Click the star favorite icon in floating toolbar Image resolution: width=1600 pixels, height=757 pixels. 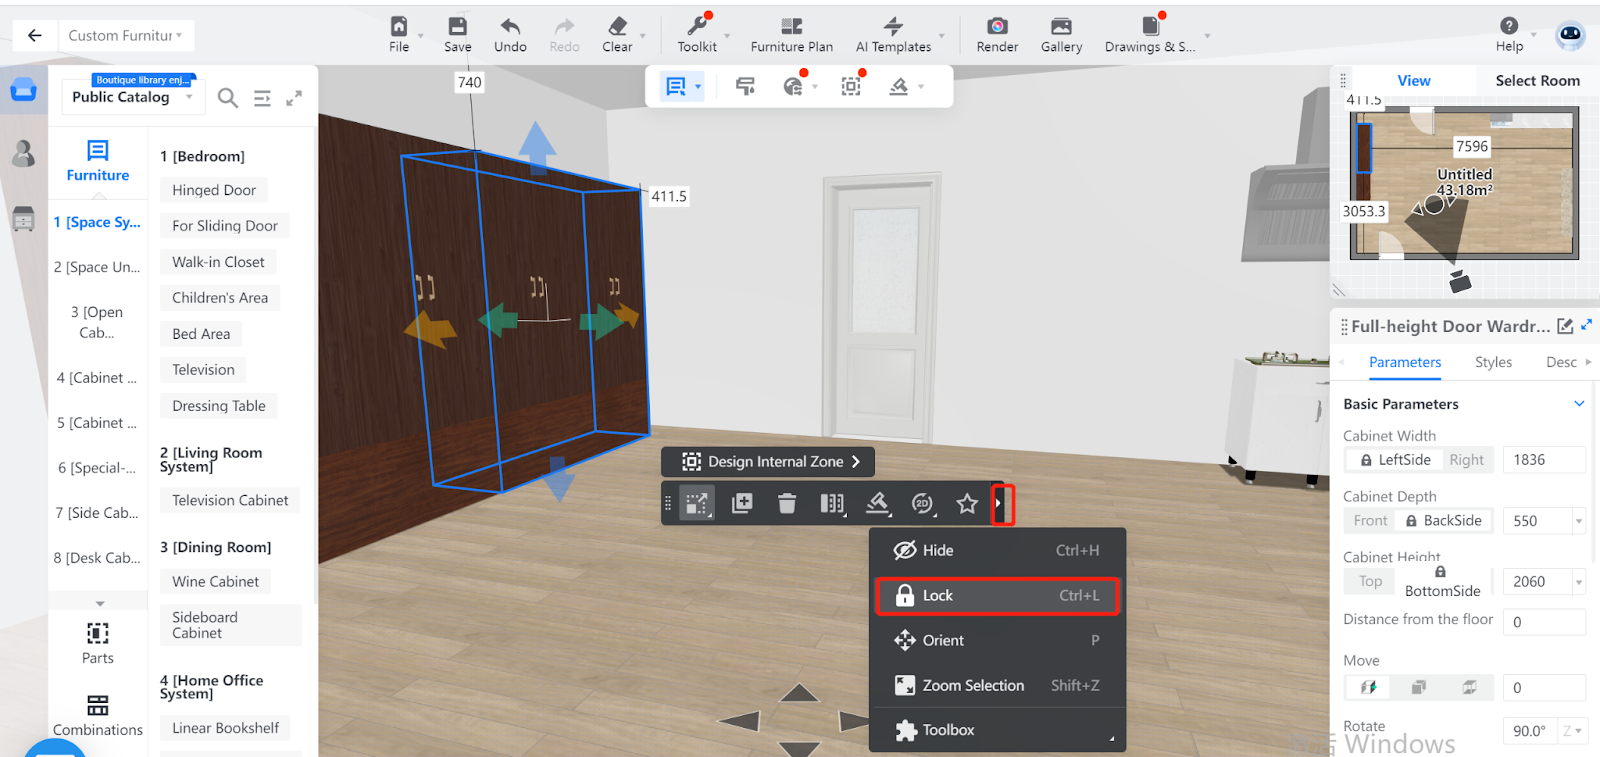(966, 504)
